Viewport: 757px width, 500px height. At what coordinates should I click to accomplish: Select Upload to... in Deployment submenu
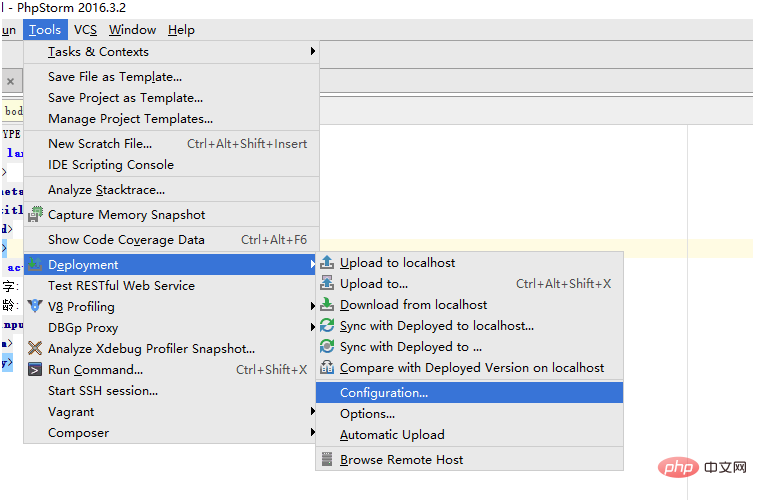pyautogui.click(x=469, y=284)
